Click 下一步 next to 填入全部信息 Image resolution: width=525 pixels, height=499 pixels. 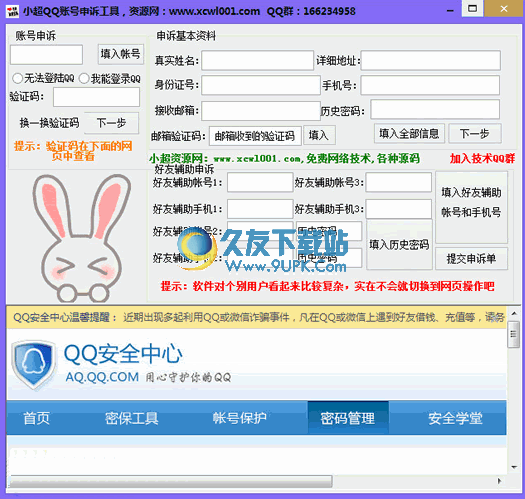[x=474, y=134]
